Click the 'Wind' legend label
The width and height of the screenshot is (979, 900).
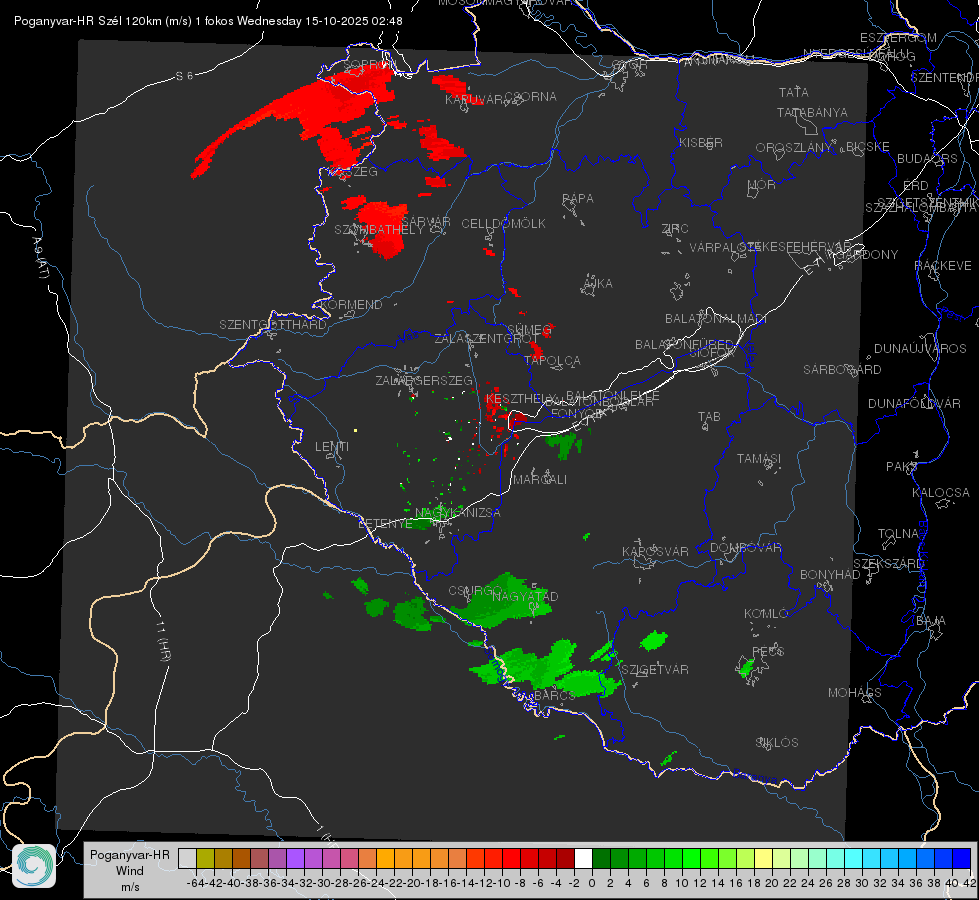click(x=129, y=871)
